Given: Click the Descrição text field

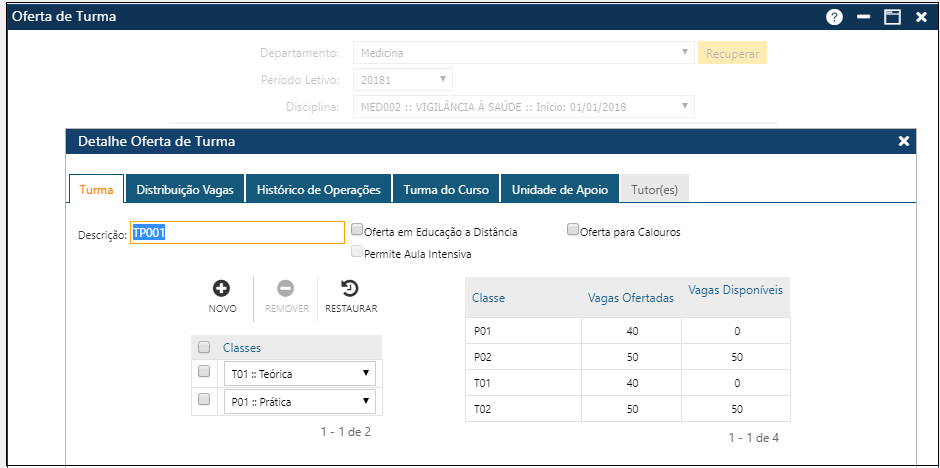Looking at the screenshot, I should point(238,233).
